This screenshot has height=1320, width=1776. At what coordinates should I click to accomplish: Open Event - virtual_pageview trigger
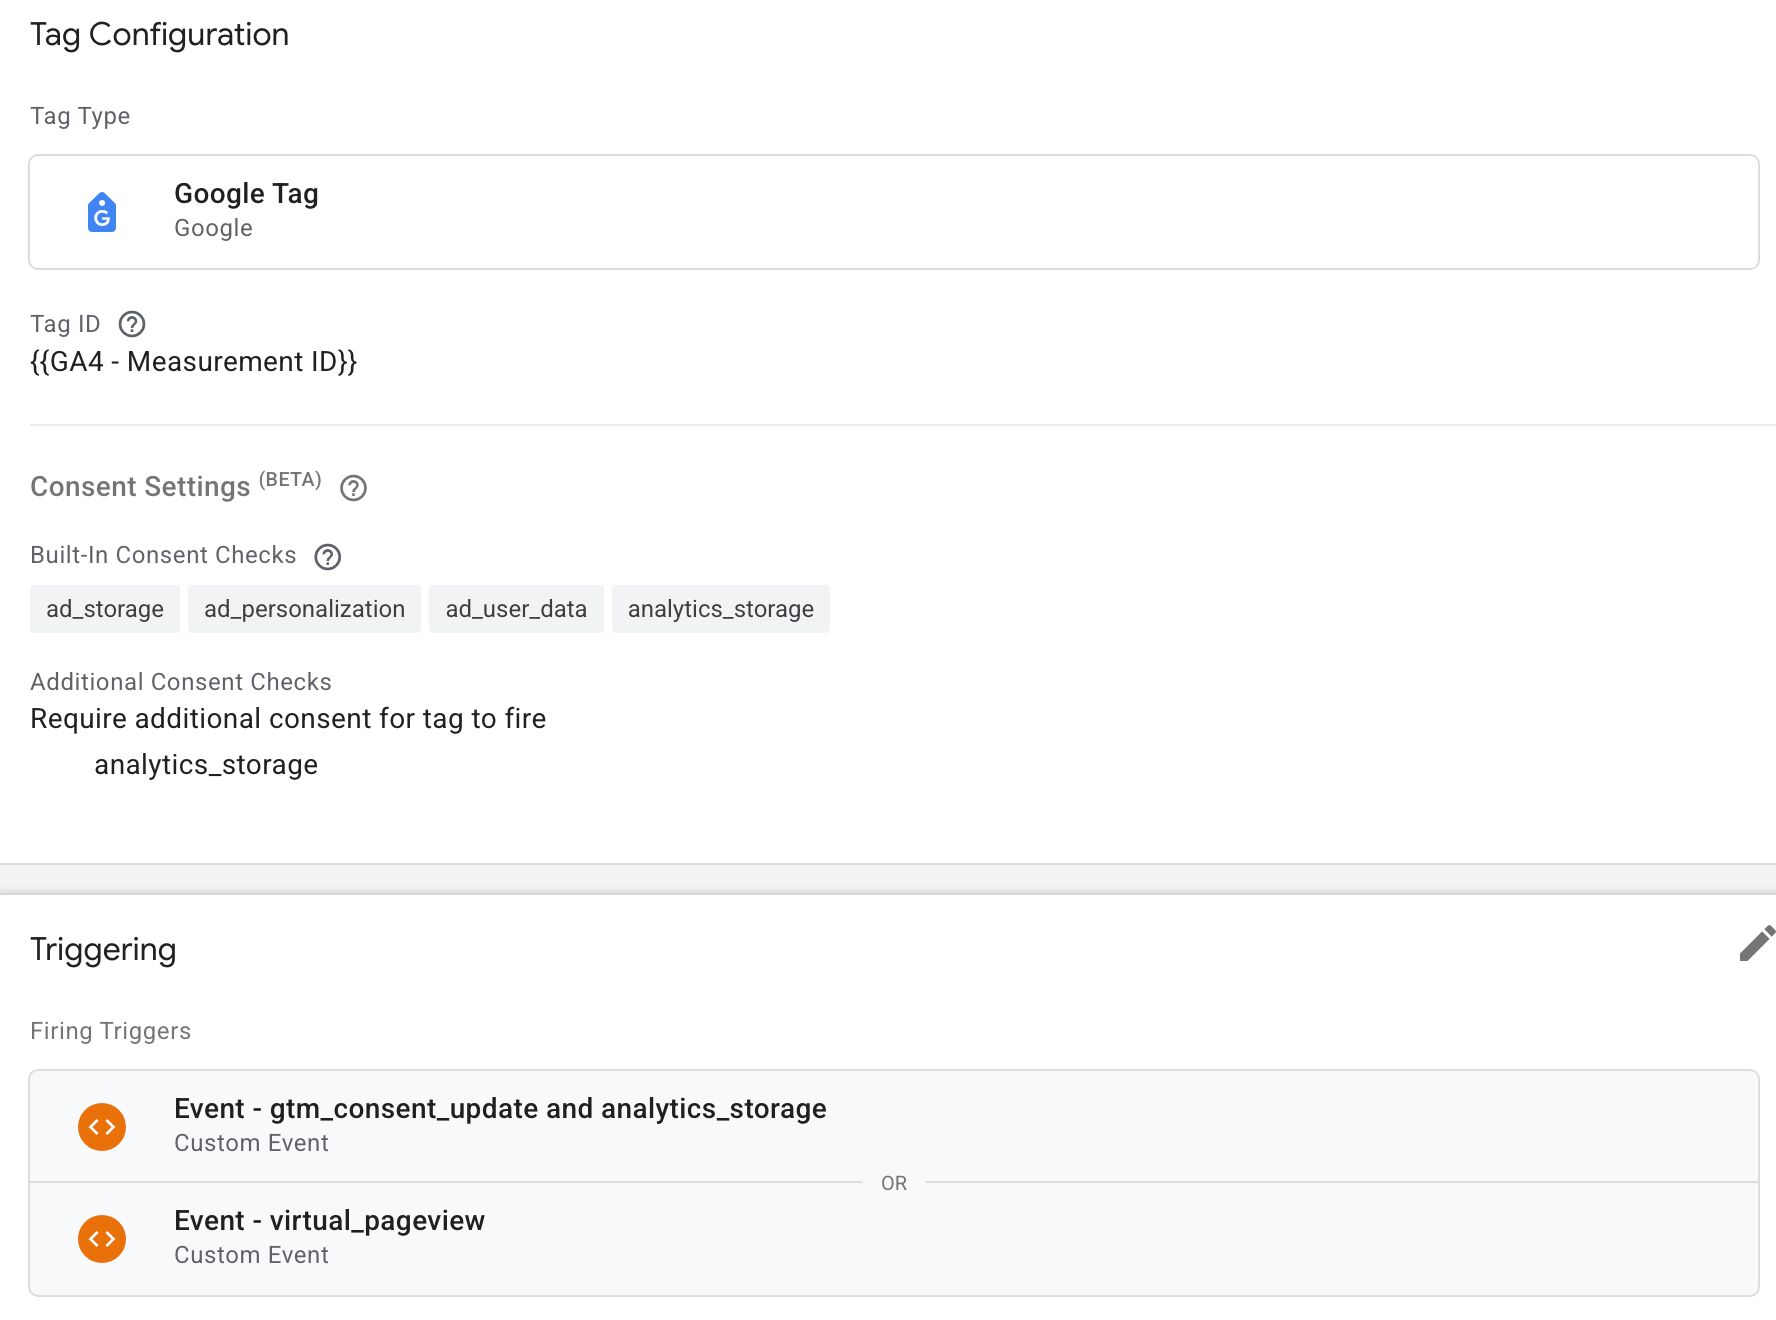point(894,1239)
